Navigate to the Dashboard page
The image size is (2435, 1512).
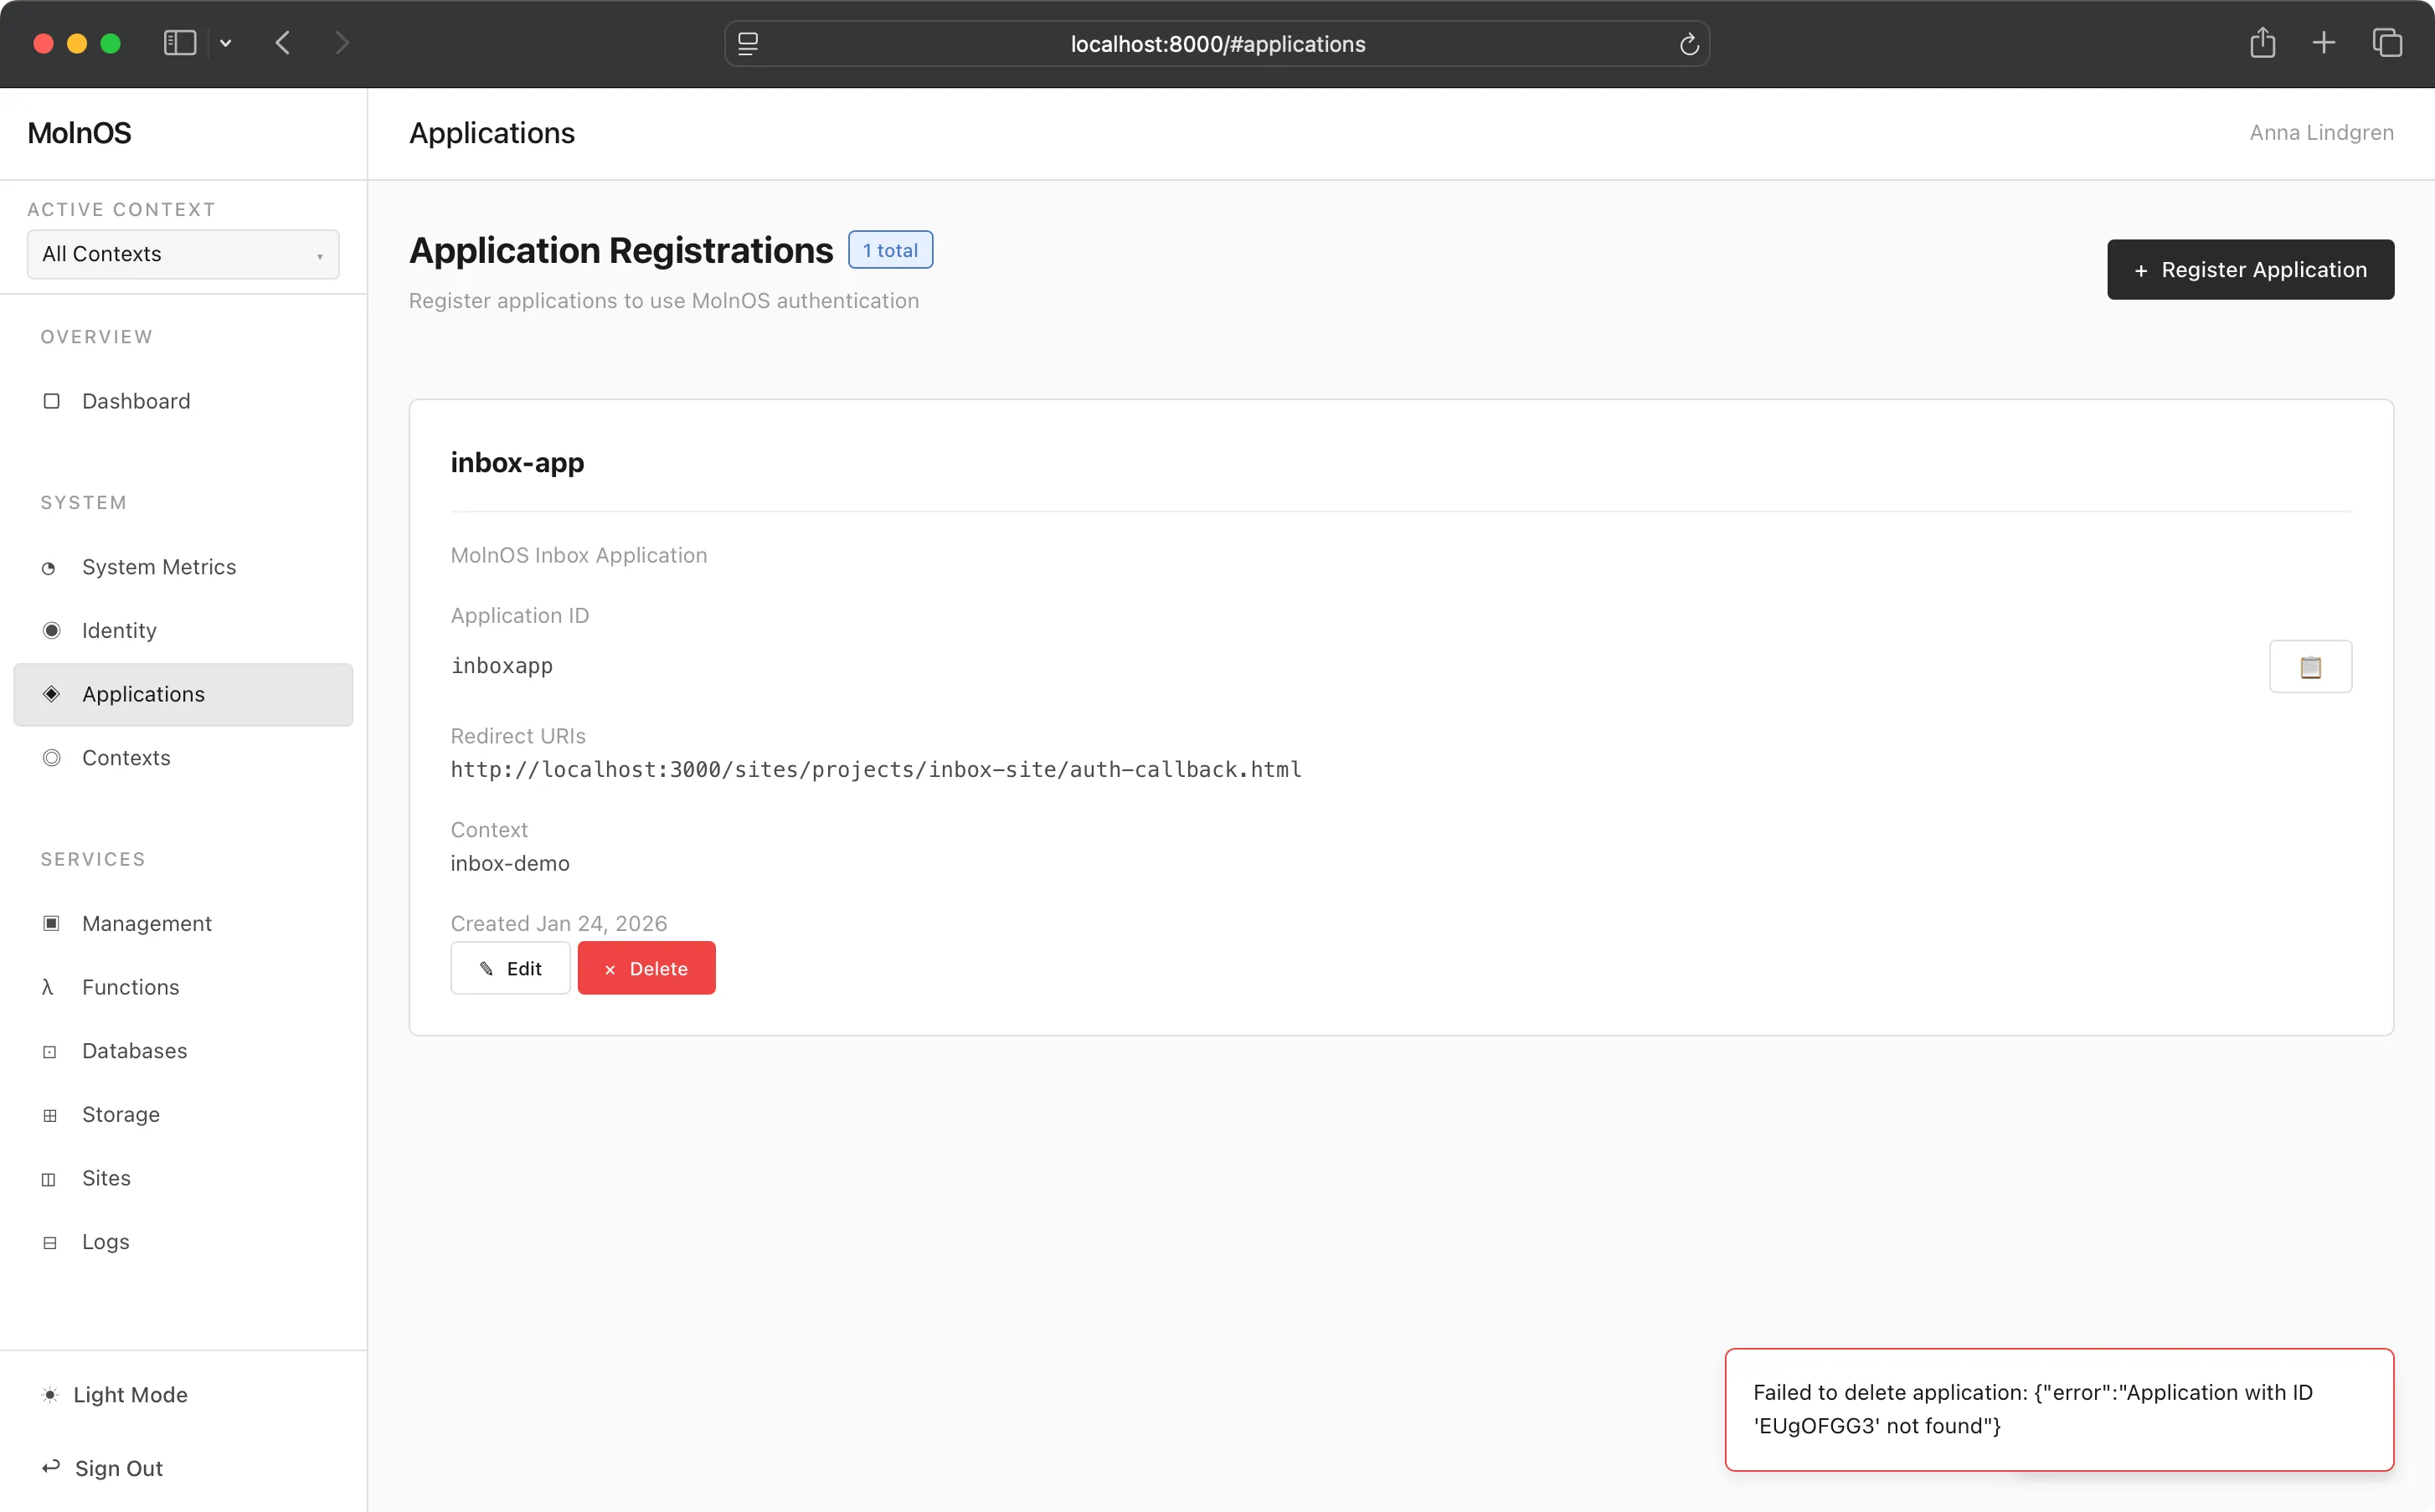pos(135,401)
